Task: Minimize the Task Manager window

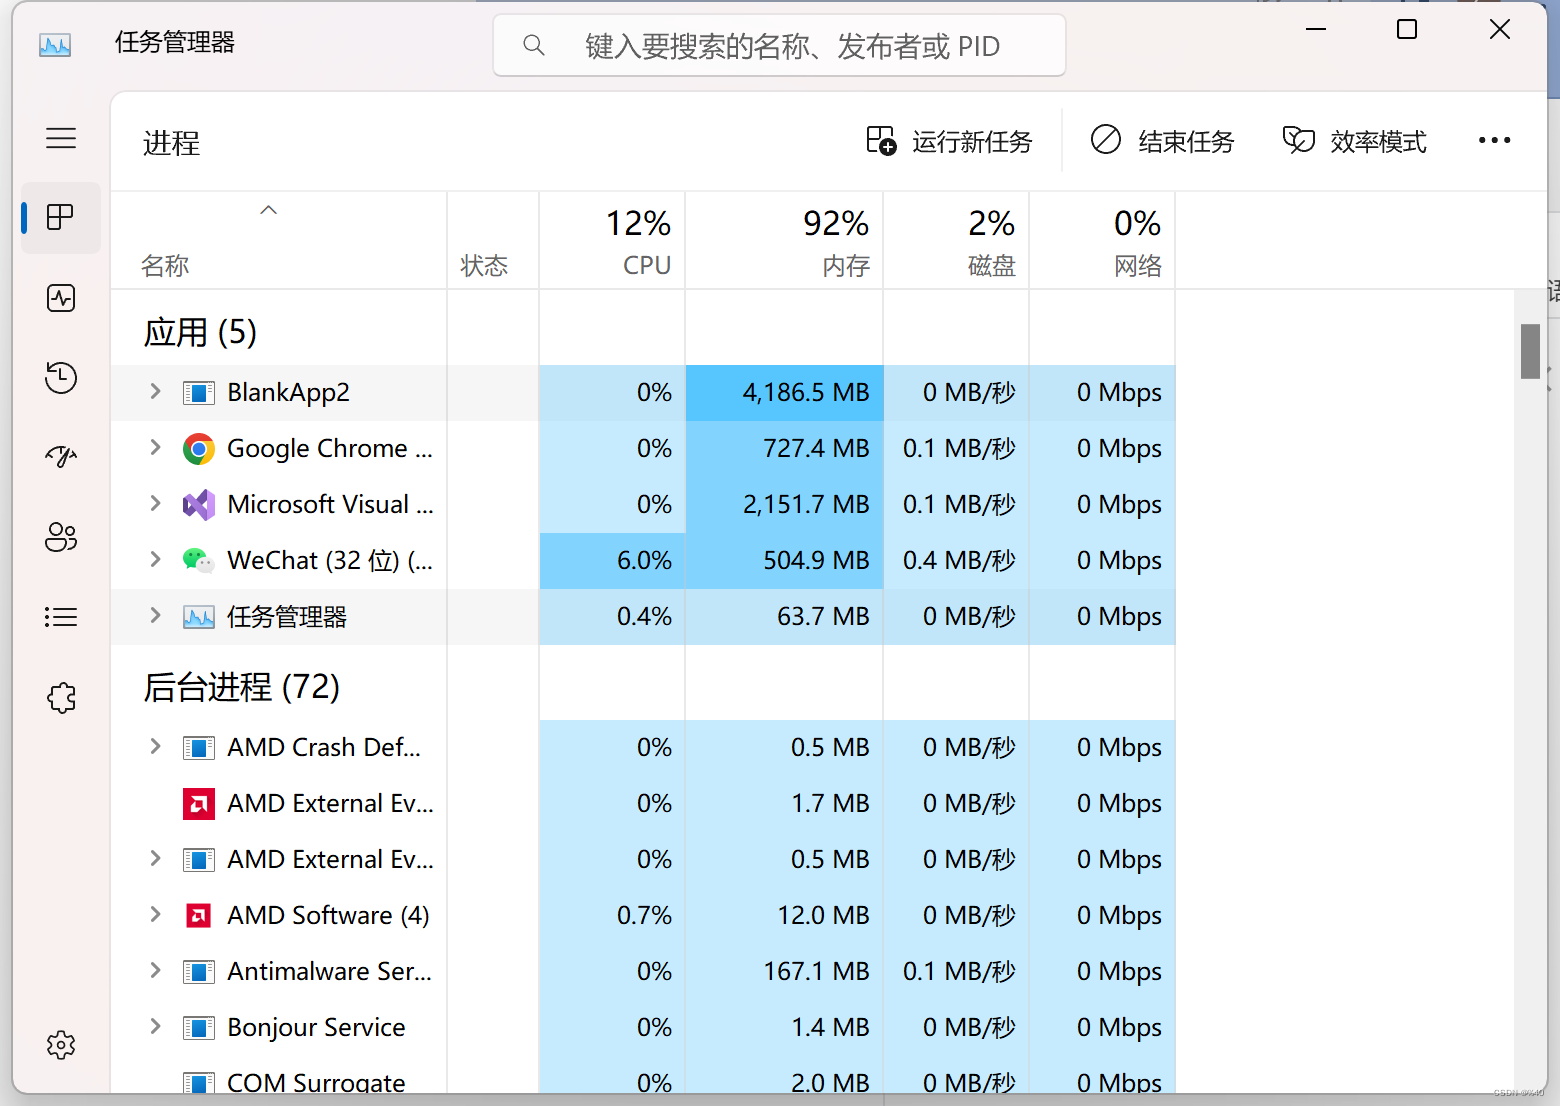Action: click(x=1316, y=29)
